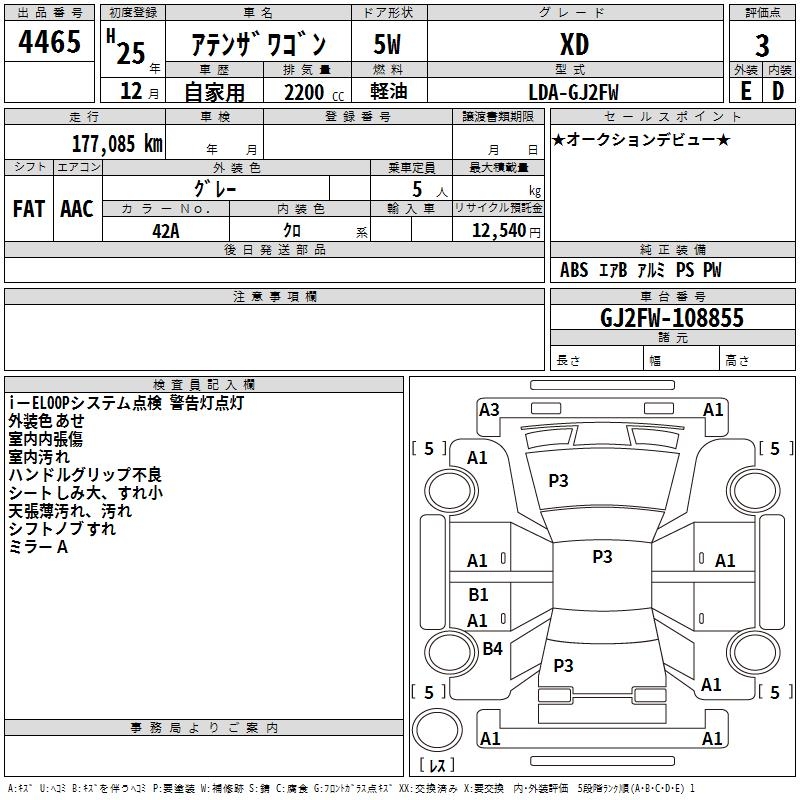This screenshot has height=800, width=800.
Task: Click the damage code legend at bottom
Action: pyautogui.click(x=351, y=789)
